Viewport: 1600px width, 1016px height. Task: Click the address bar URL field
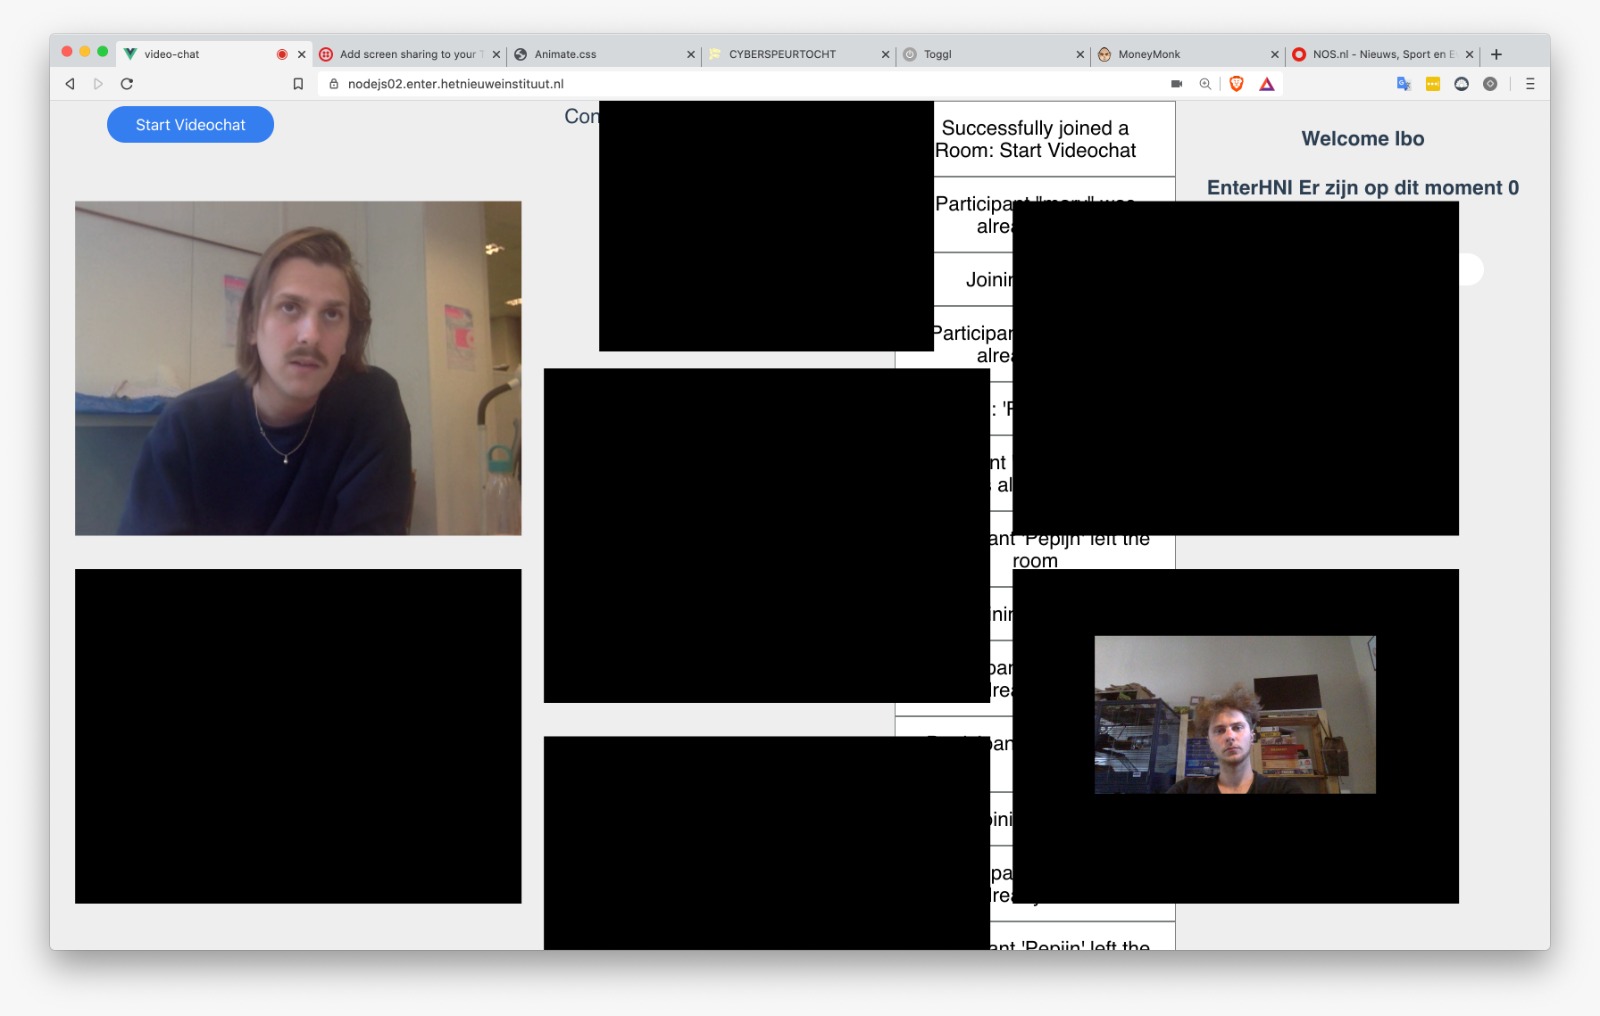740,84
